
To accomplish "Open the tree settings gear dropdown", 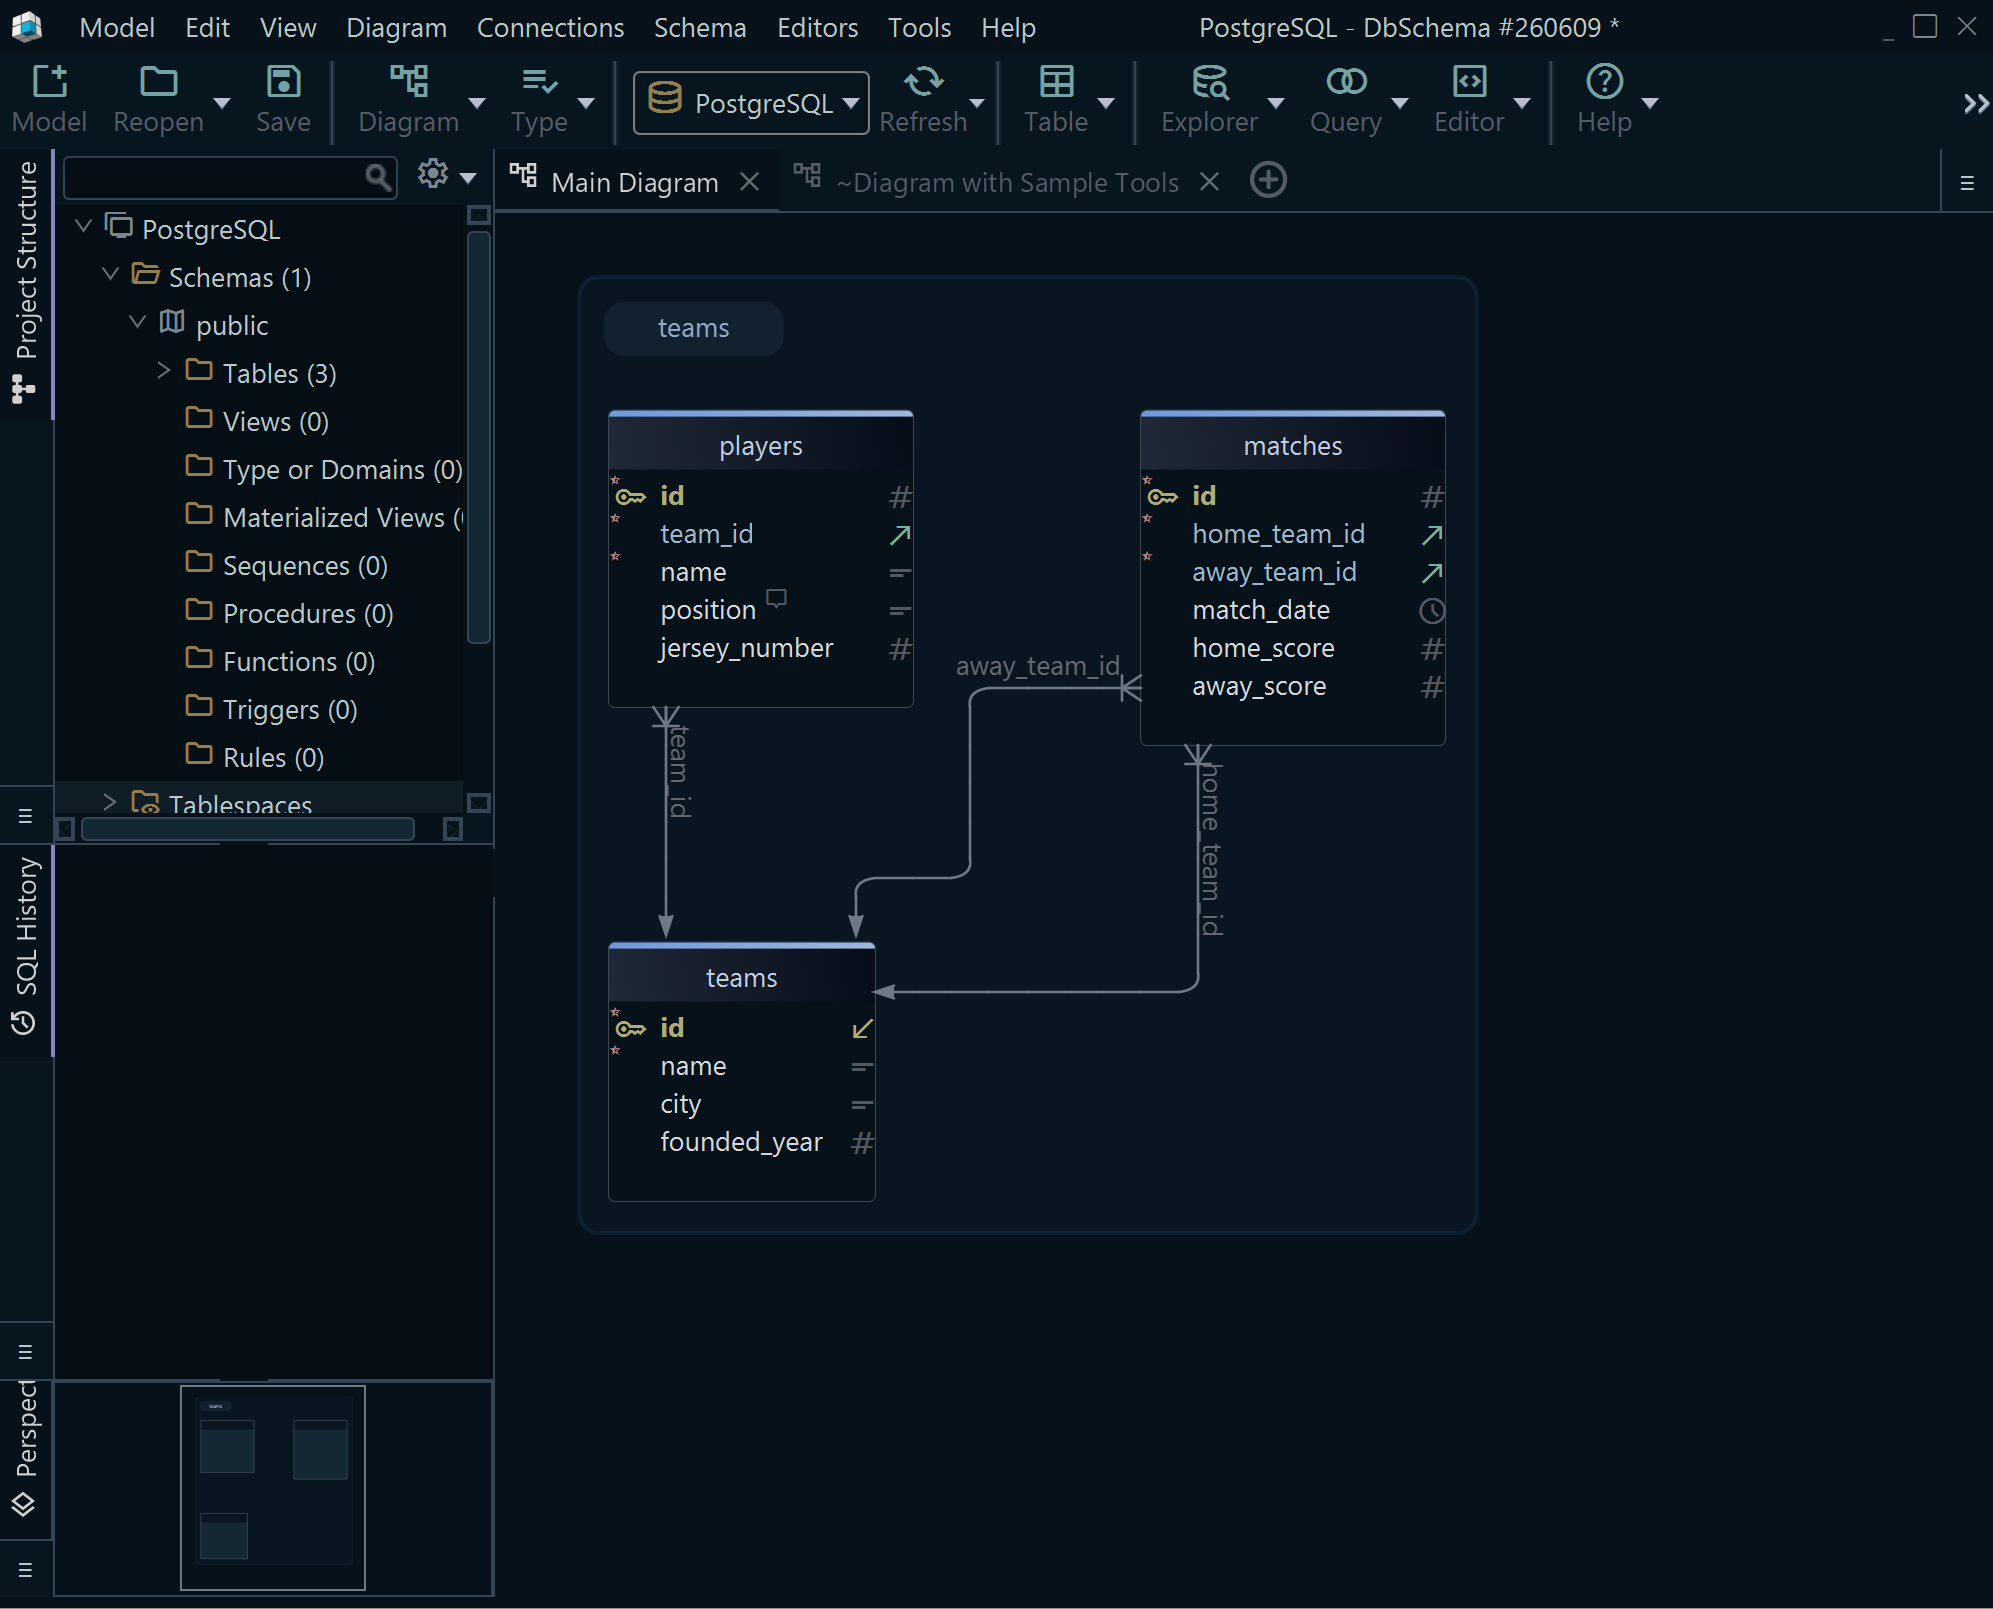I will click(446, 177).
